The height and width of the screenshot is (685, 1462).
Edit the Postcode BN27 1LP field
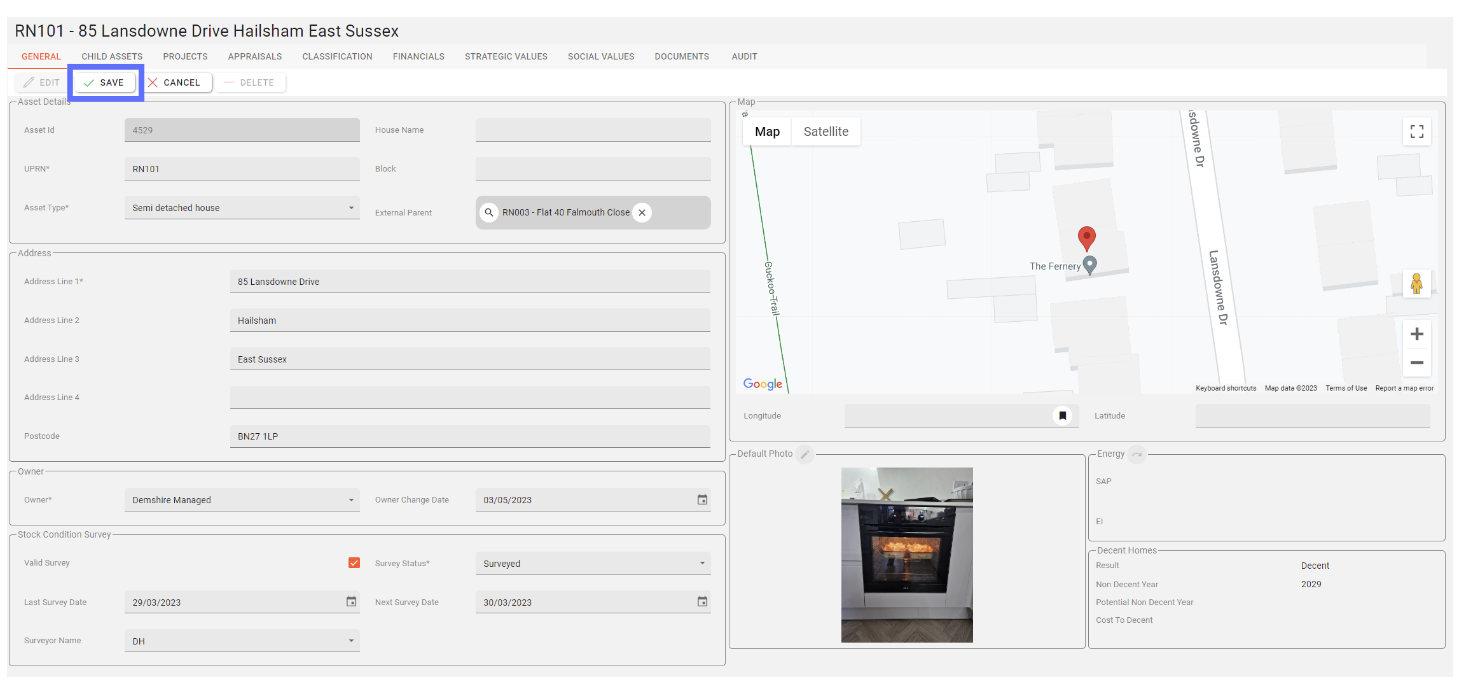coord(470,436)
